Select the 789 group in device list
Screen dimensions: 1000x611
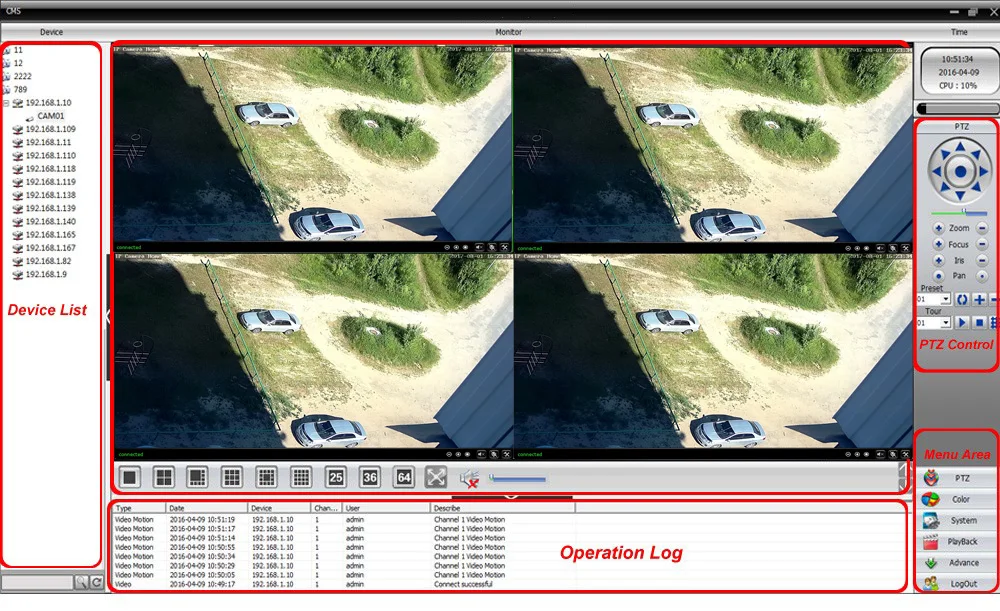(x=20, y=89)
